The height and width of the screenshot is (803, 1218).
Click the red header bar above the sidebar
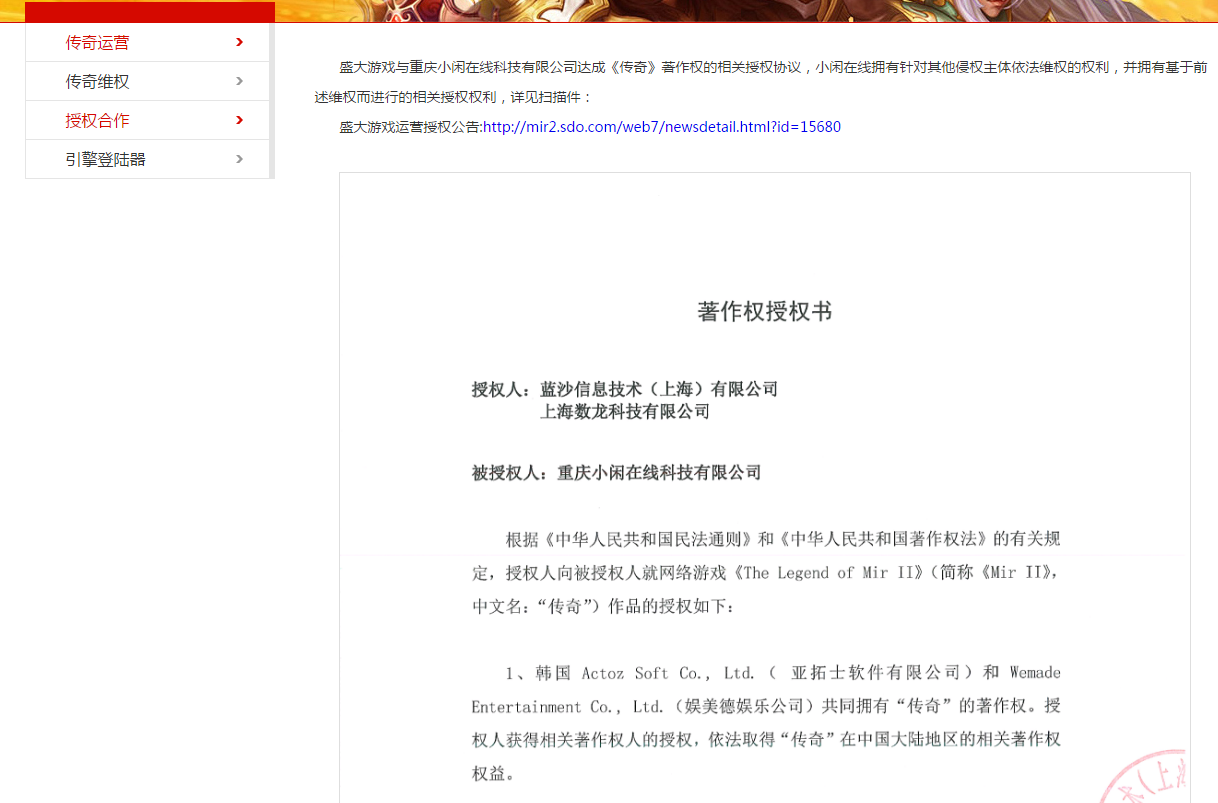(x=149, y=11)
